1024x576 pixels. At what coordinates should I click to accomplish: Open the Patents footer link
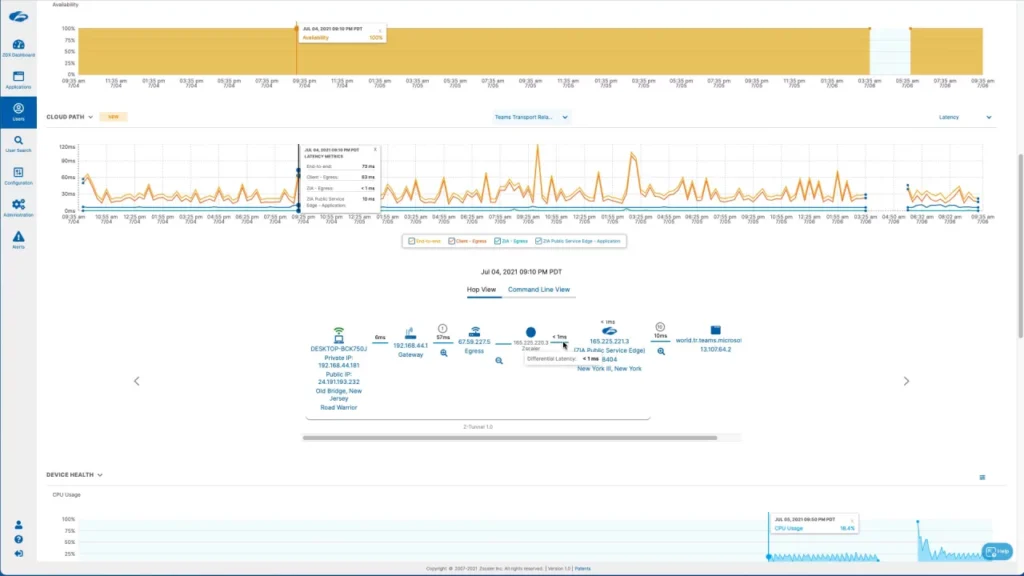[583, 568]
